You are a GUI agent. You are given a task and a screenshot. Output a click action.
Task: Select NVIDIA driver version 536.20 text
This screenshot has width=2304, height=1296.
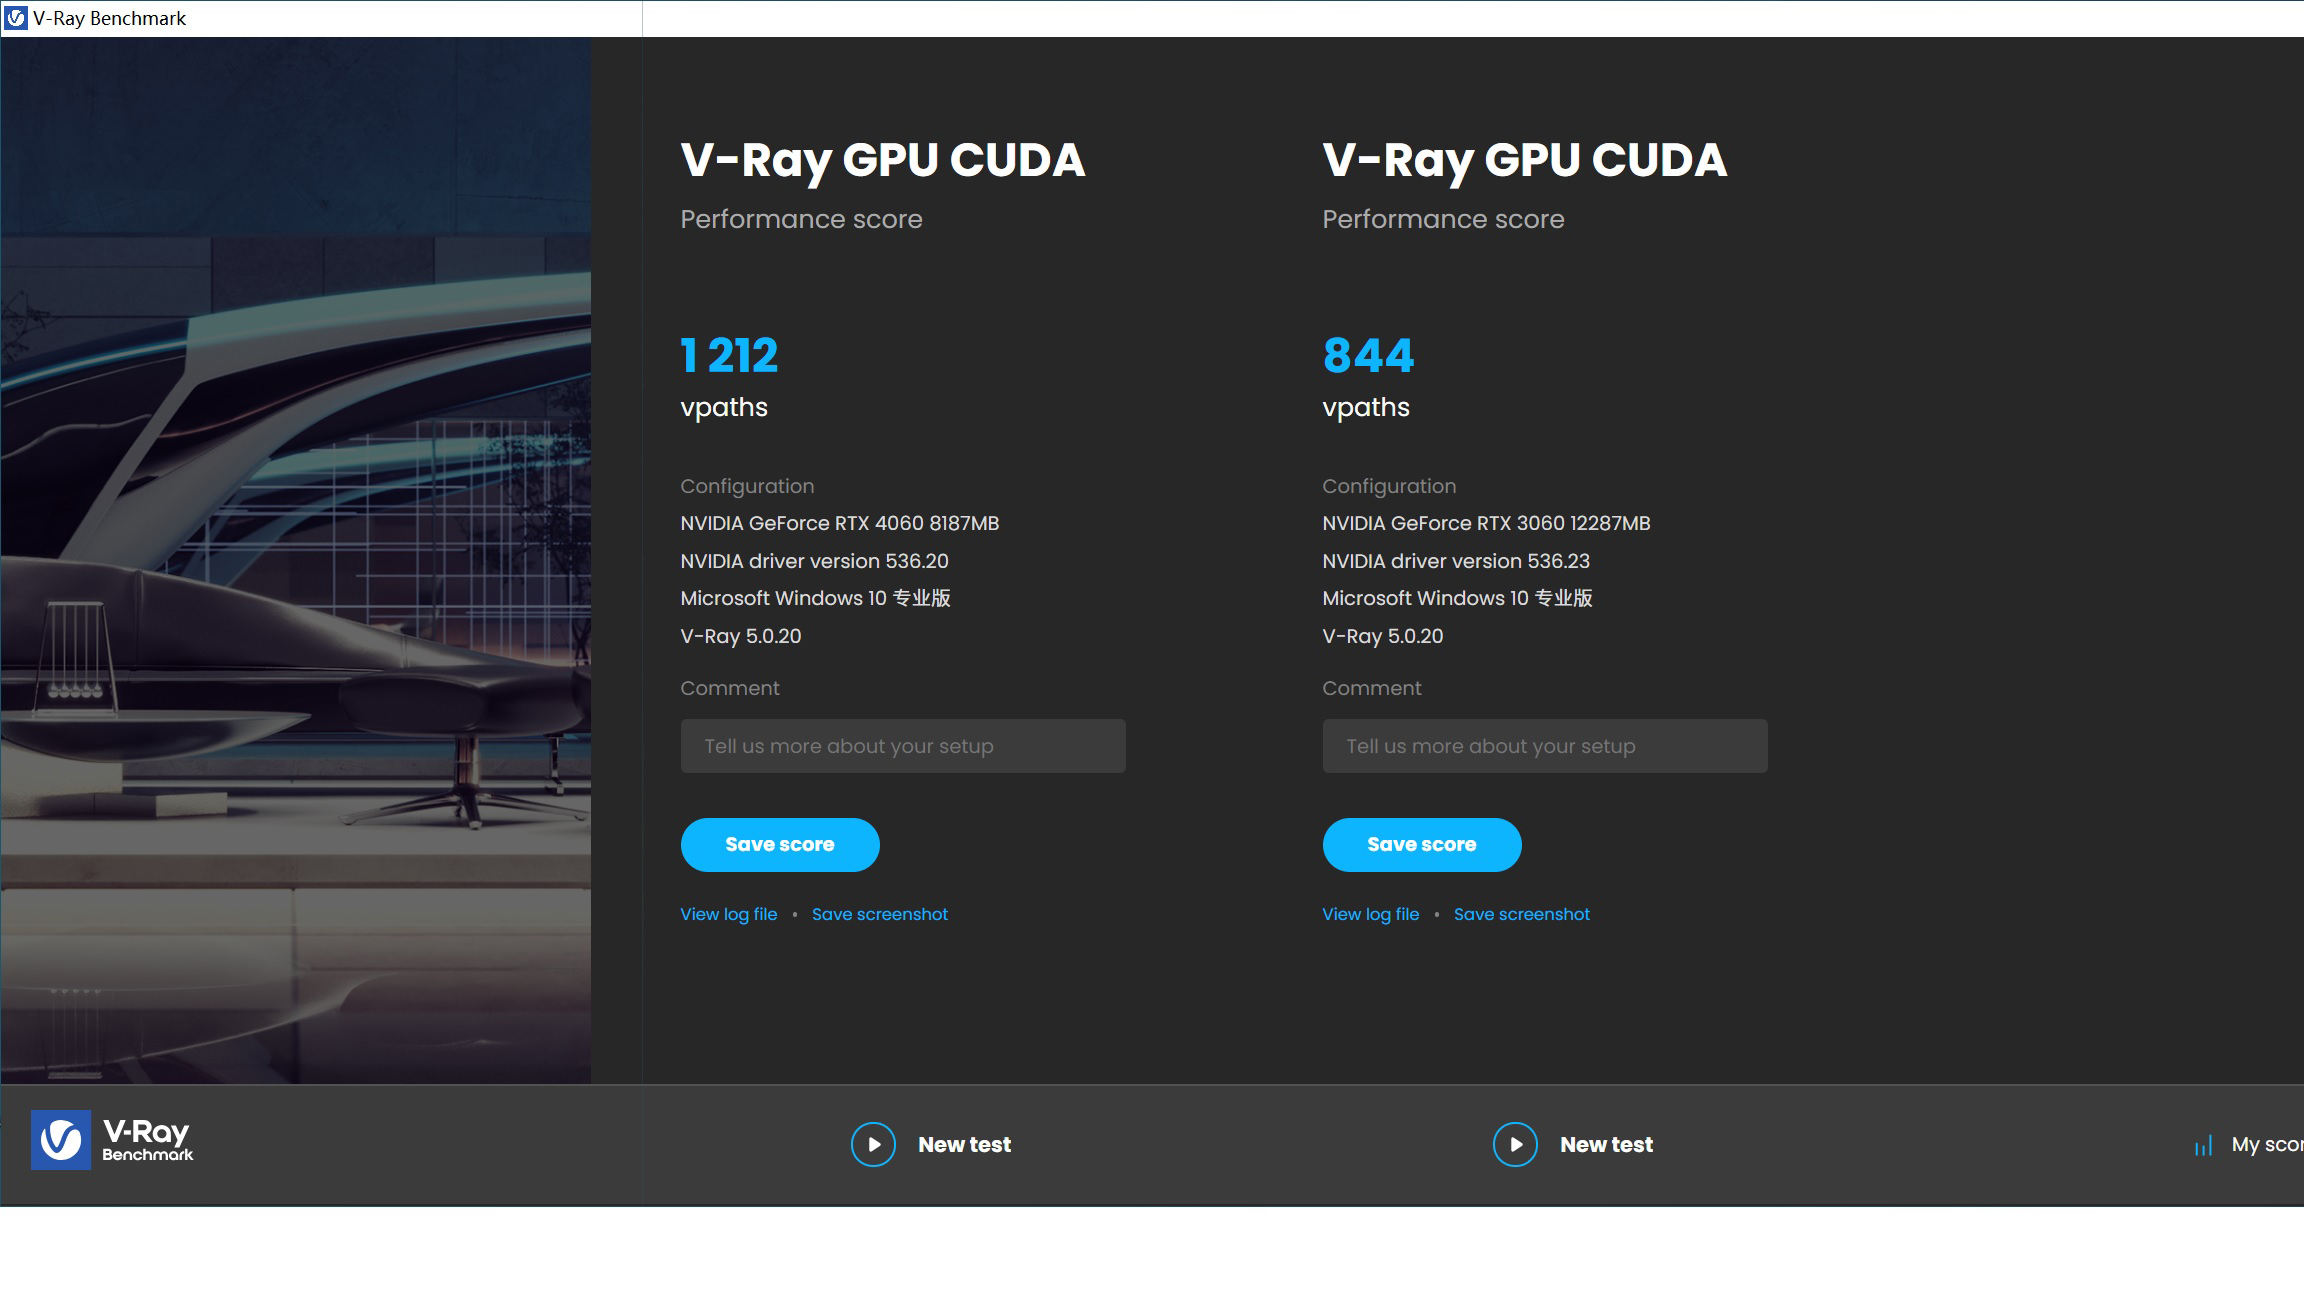coord(815,561)
